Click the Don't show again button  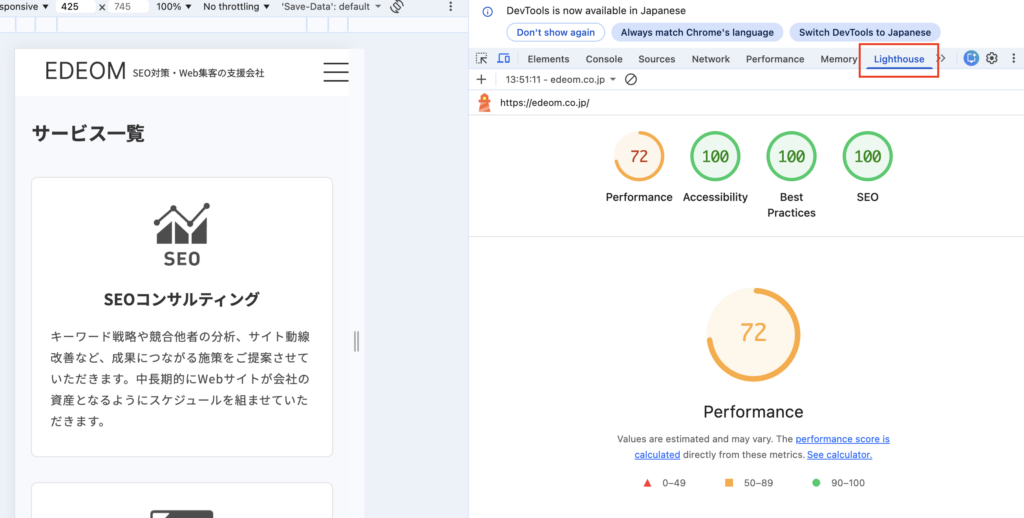coord(556,32)
